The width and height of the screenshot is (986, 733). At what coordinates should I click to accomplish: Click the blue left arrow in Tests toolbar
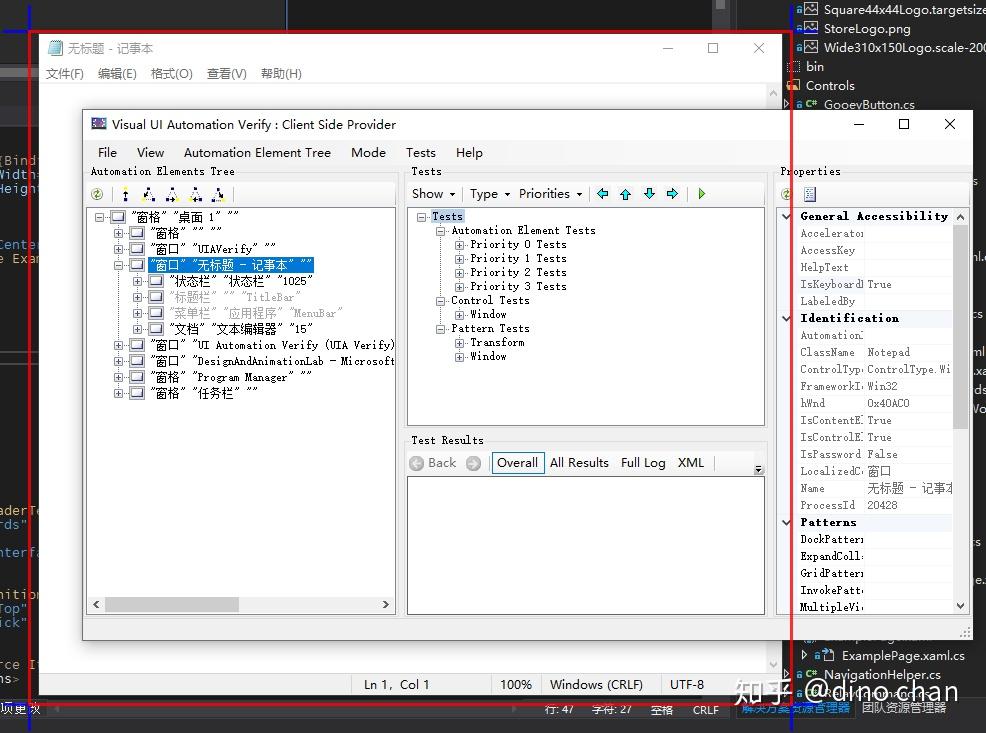(602, 194)
